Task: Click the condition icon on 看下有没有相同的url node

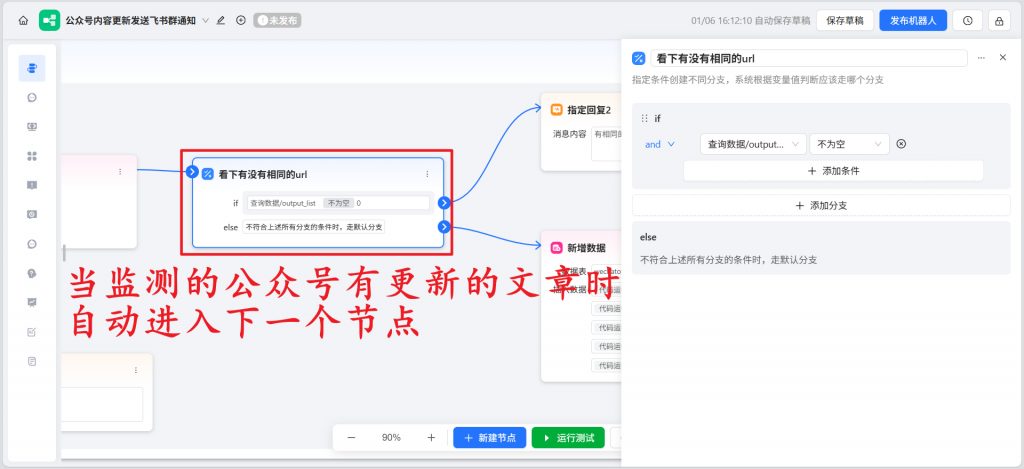Action: (208, 174)
